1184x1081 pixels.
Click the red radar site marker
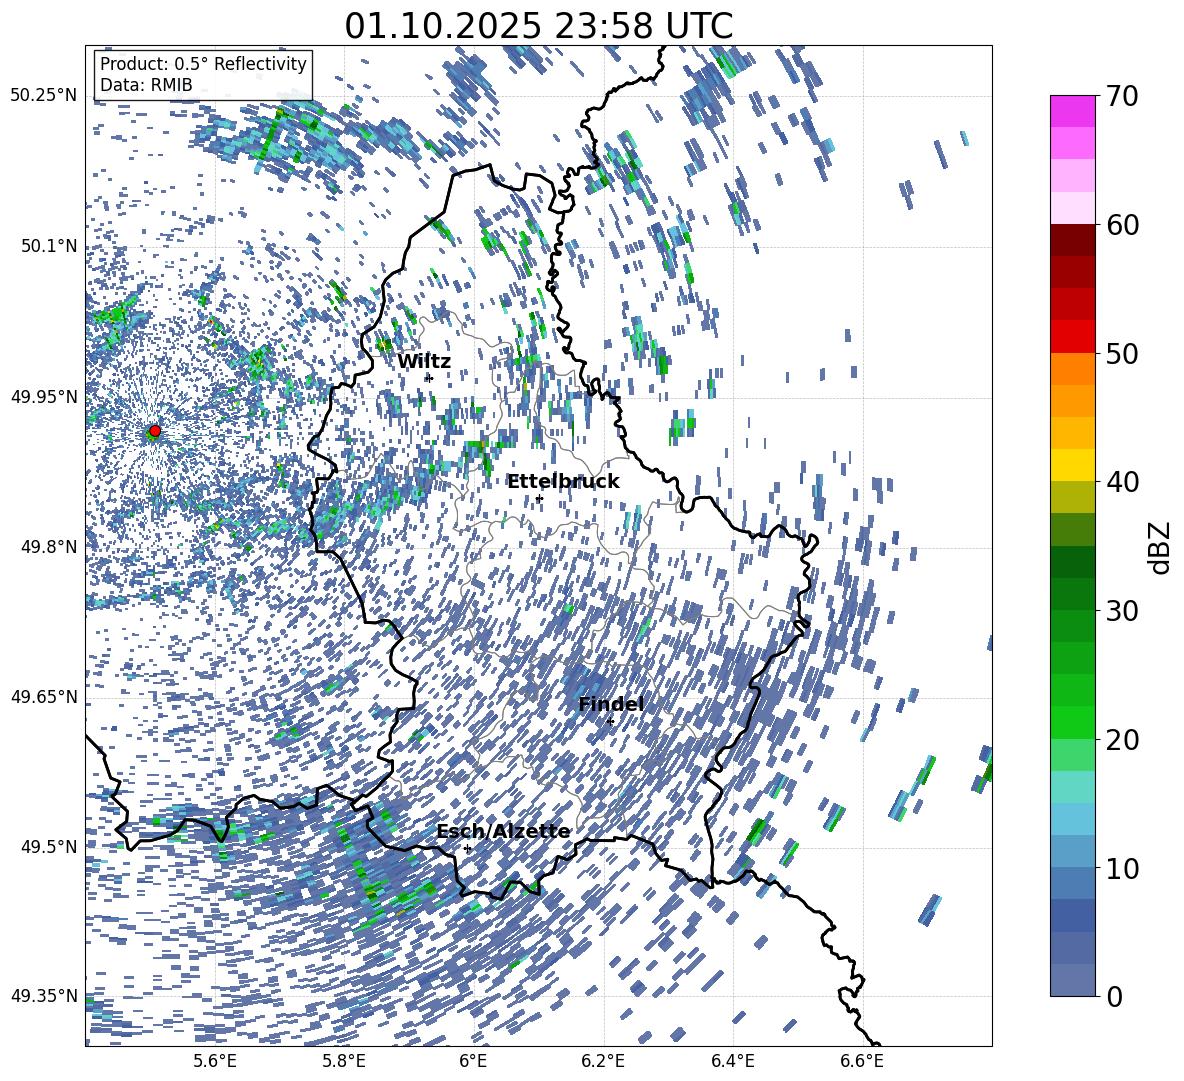154,431
